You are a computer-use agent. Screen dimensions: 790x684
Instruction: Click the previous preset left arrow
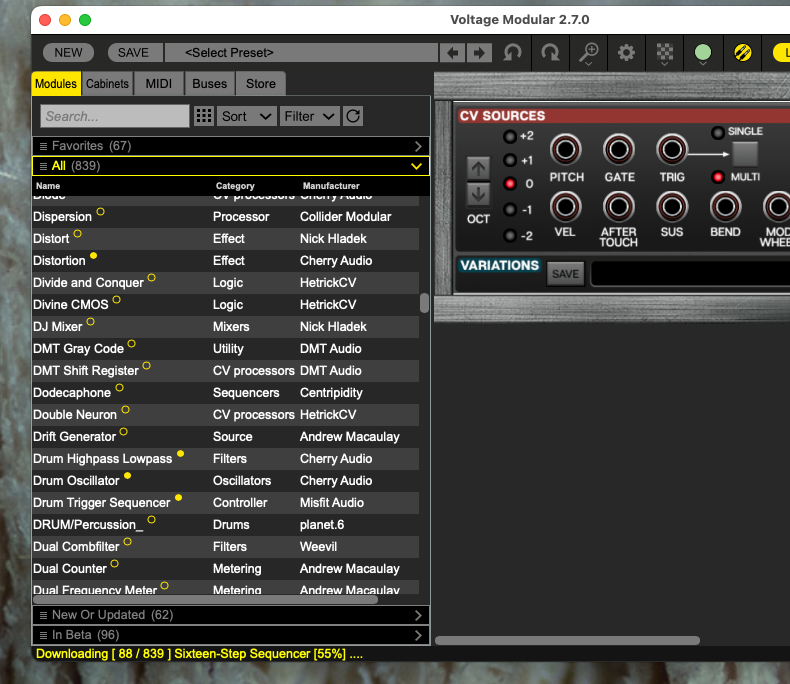[x=452, y=53]
